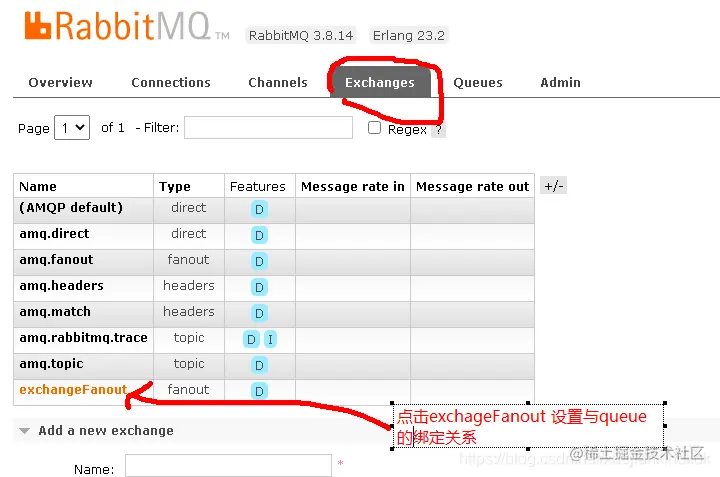Click the D badge for (AMQP default)
The image size is (720, 477).
(259, 209)
